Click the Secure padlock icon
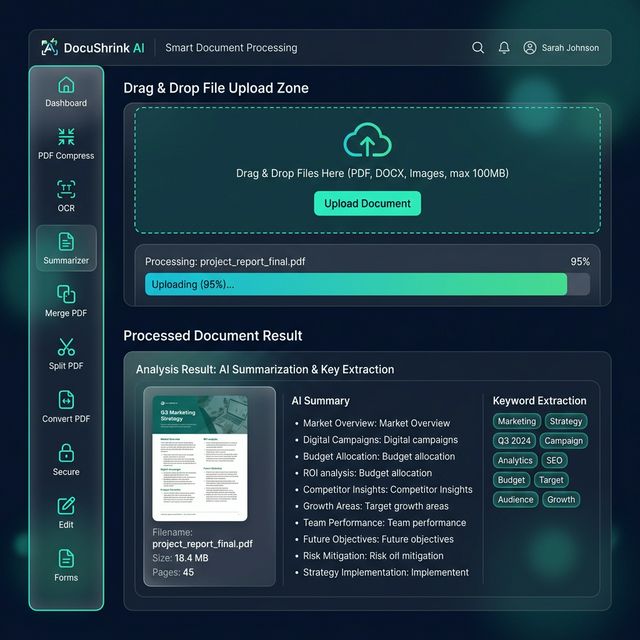The image size is (640, 640). point(66,453)
